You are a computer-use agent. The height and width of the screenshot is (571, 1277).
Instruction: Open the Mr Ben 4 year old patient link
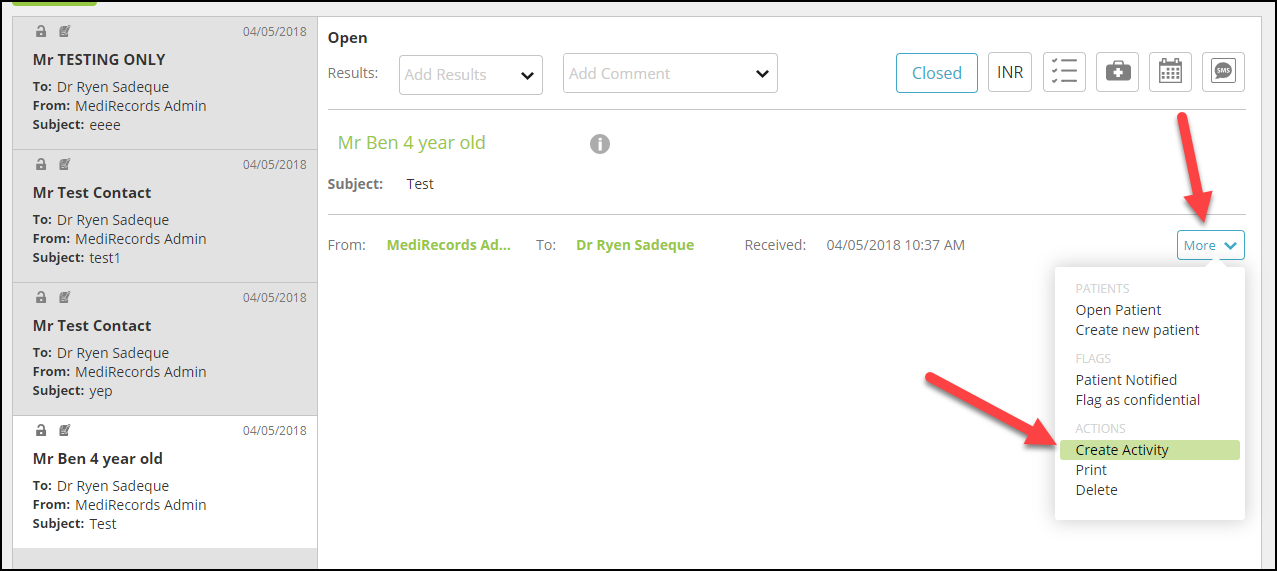[x=412, y=143]
